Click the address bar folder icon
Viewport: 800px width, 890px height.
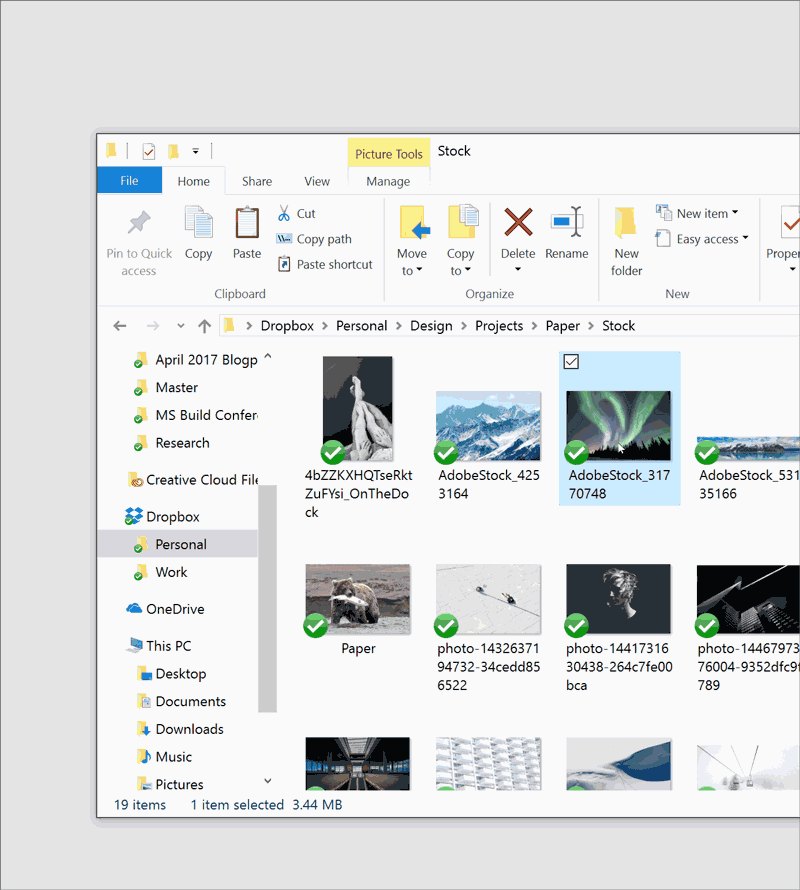coord(229,325)
